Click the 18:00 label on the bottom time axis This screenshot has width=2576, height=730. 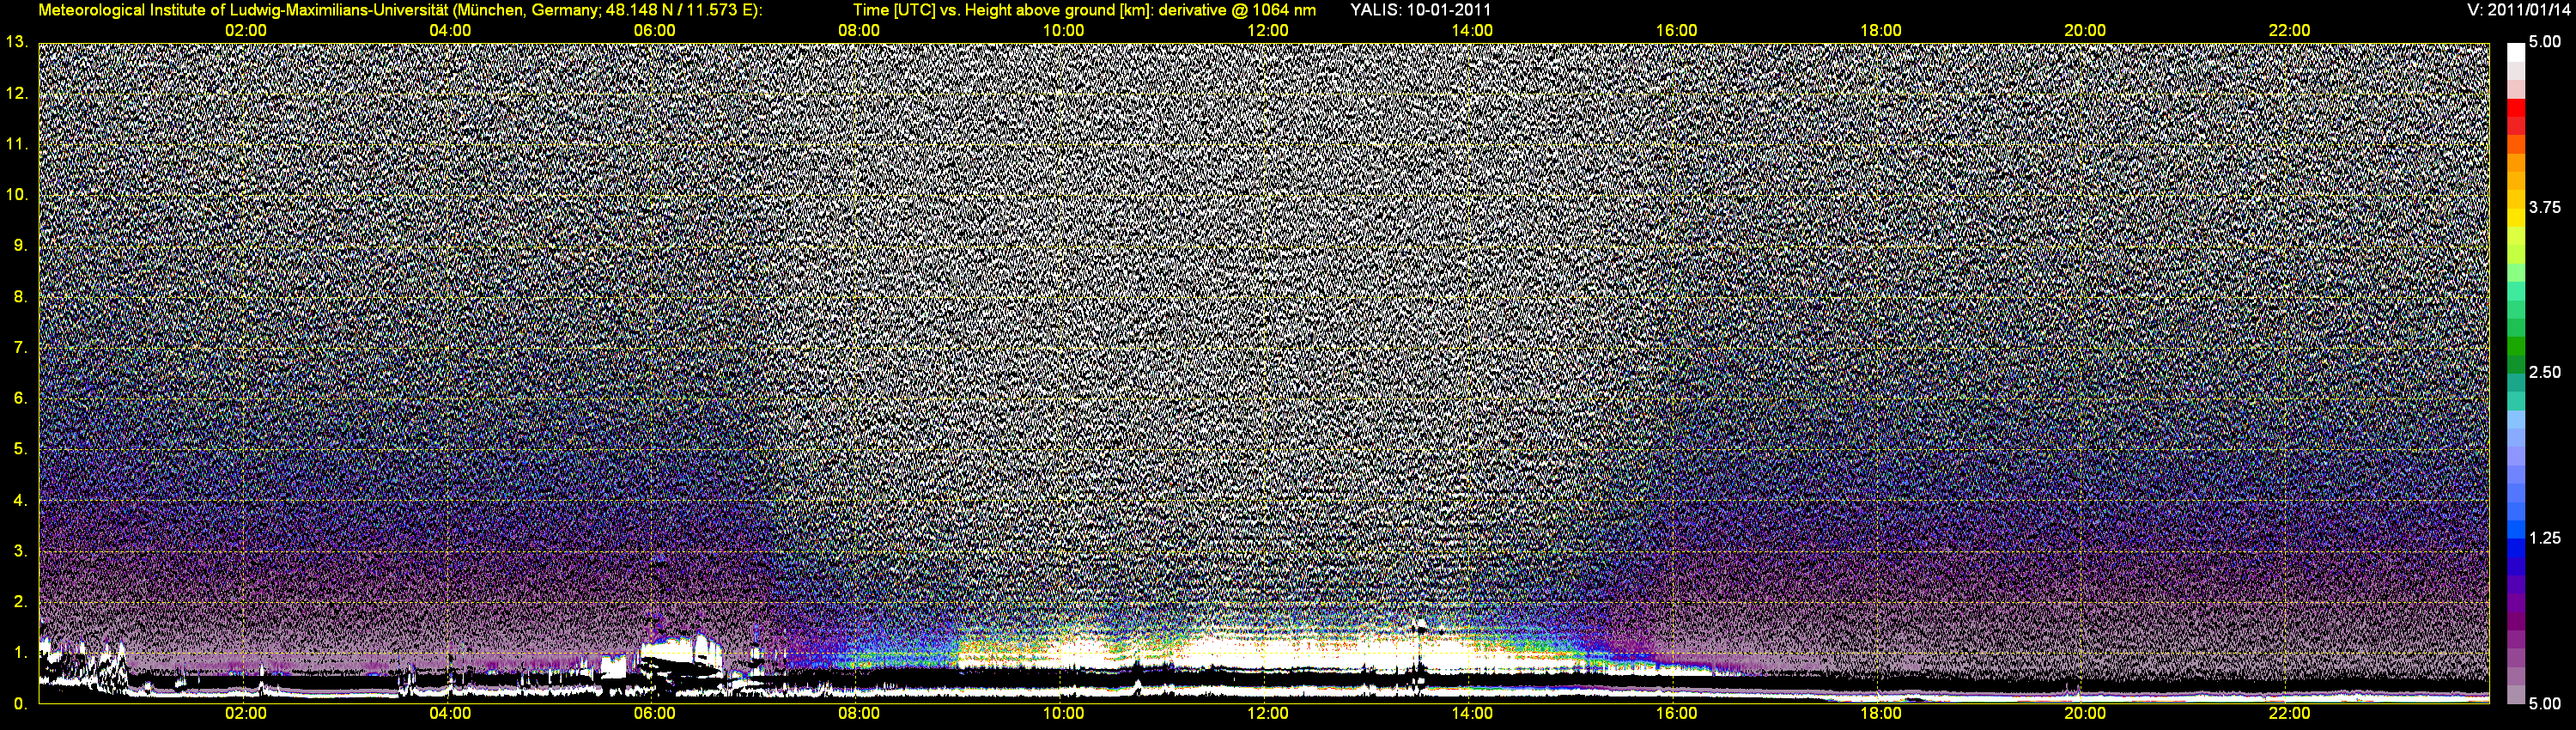tap(1880, 714)
